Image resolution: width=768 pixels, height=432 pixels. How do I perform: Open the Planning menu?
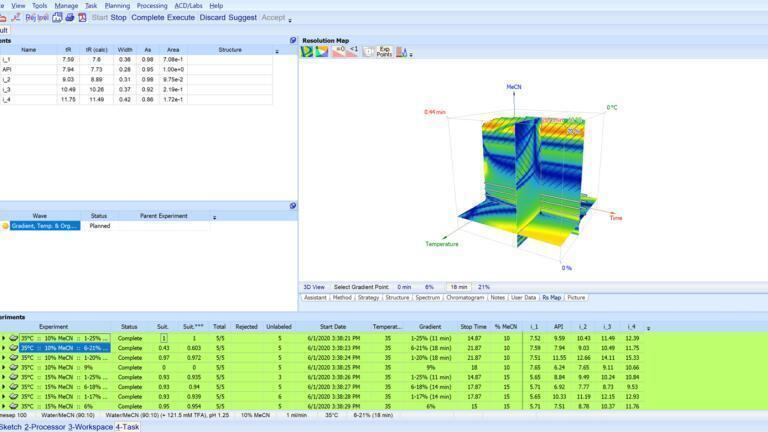[x=118, y=5]
